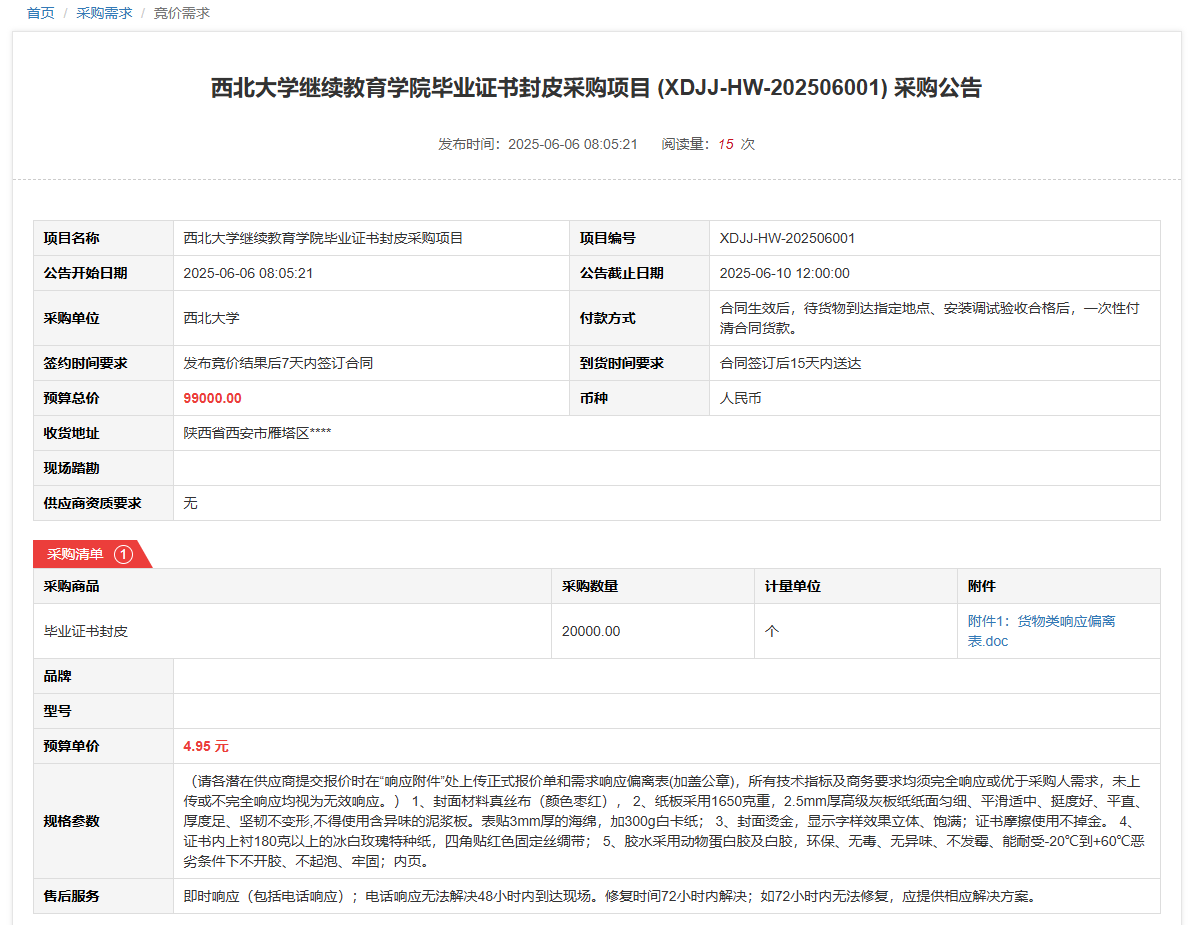This screenshot has width=1199, height=925.
Task: Click the red reading count 15
Action: pyautogui.click(x=726, y=144)
